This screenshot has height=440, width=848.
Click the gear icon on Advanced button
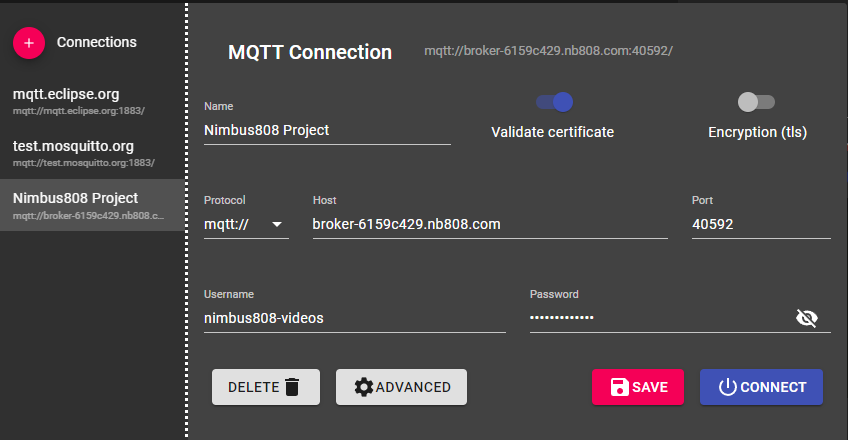pyautogui.click(x=364, y=387)
